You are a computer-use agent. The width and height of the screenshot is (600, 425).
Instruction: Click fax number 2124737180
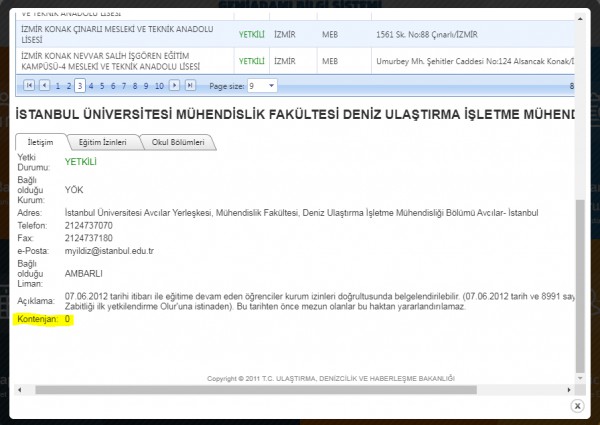88,238
